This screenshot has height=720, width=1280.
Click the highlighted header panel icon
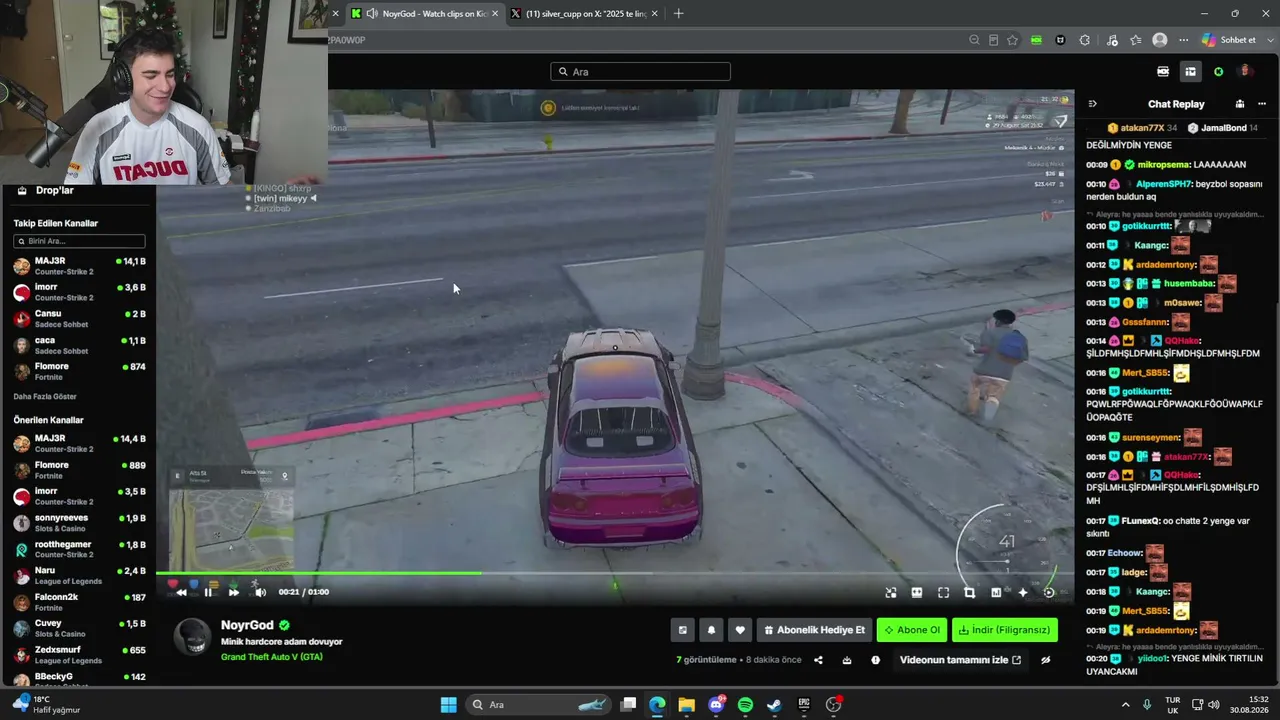coord(1190,72)
